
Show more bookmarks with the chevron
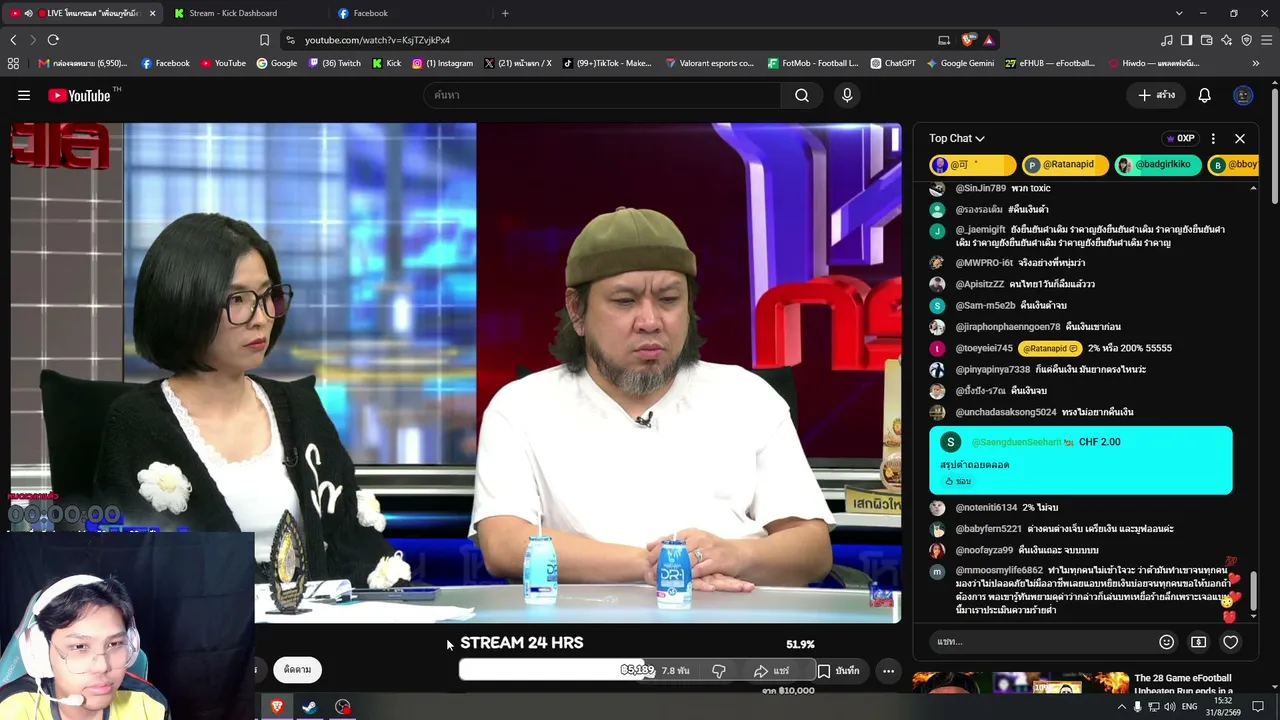[x=1255, y=63]
